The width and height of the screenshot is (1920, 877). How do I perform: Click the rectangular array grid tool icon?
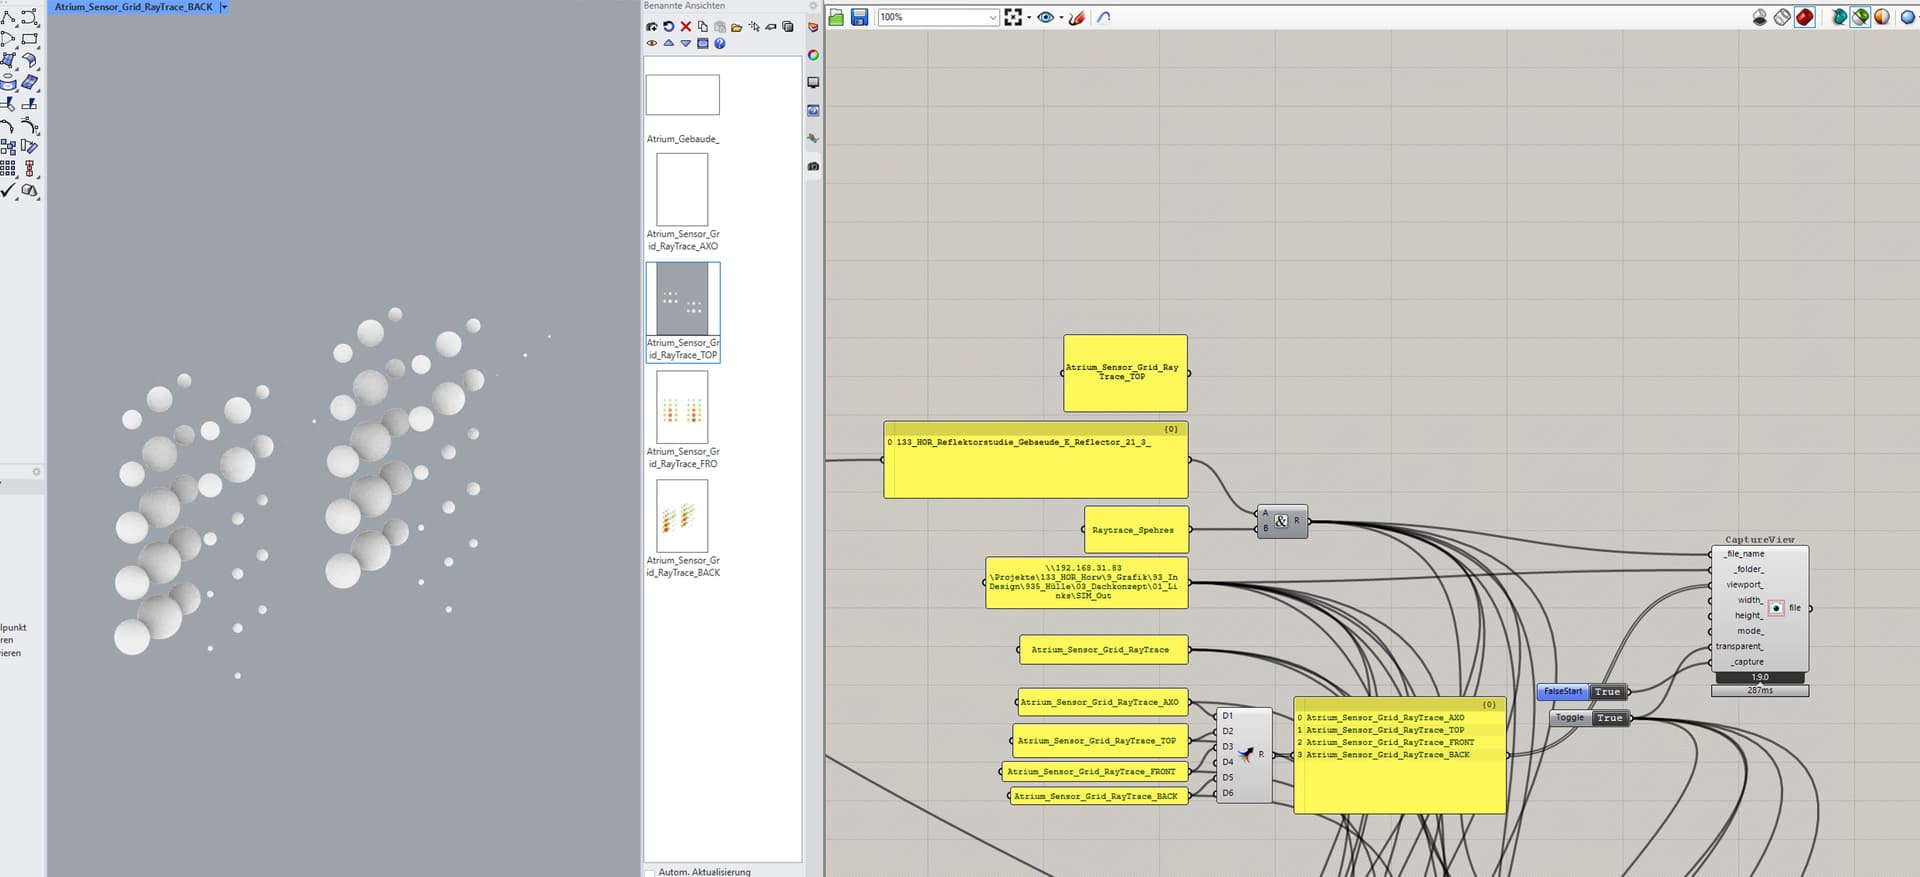pos(8,168)
